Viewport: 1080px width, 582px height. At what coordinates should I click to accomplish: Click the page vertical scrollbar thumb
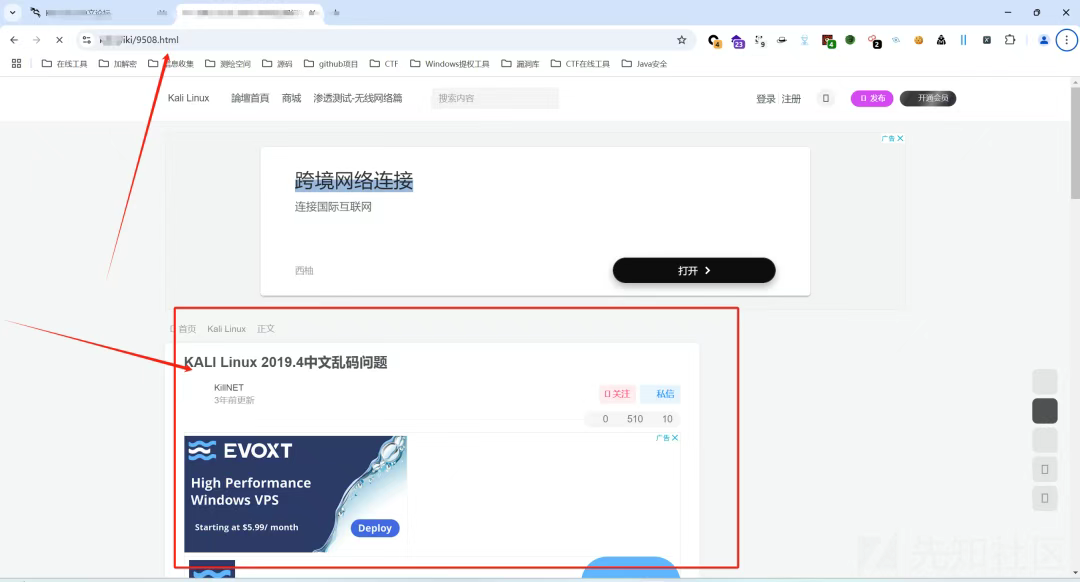[1075, 142]
